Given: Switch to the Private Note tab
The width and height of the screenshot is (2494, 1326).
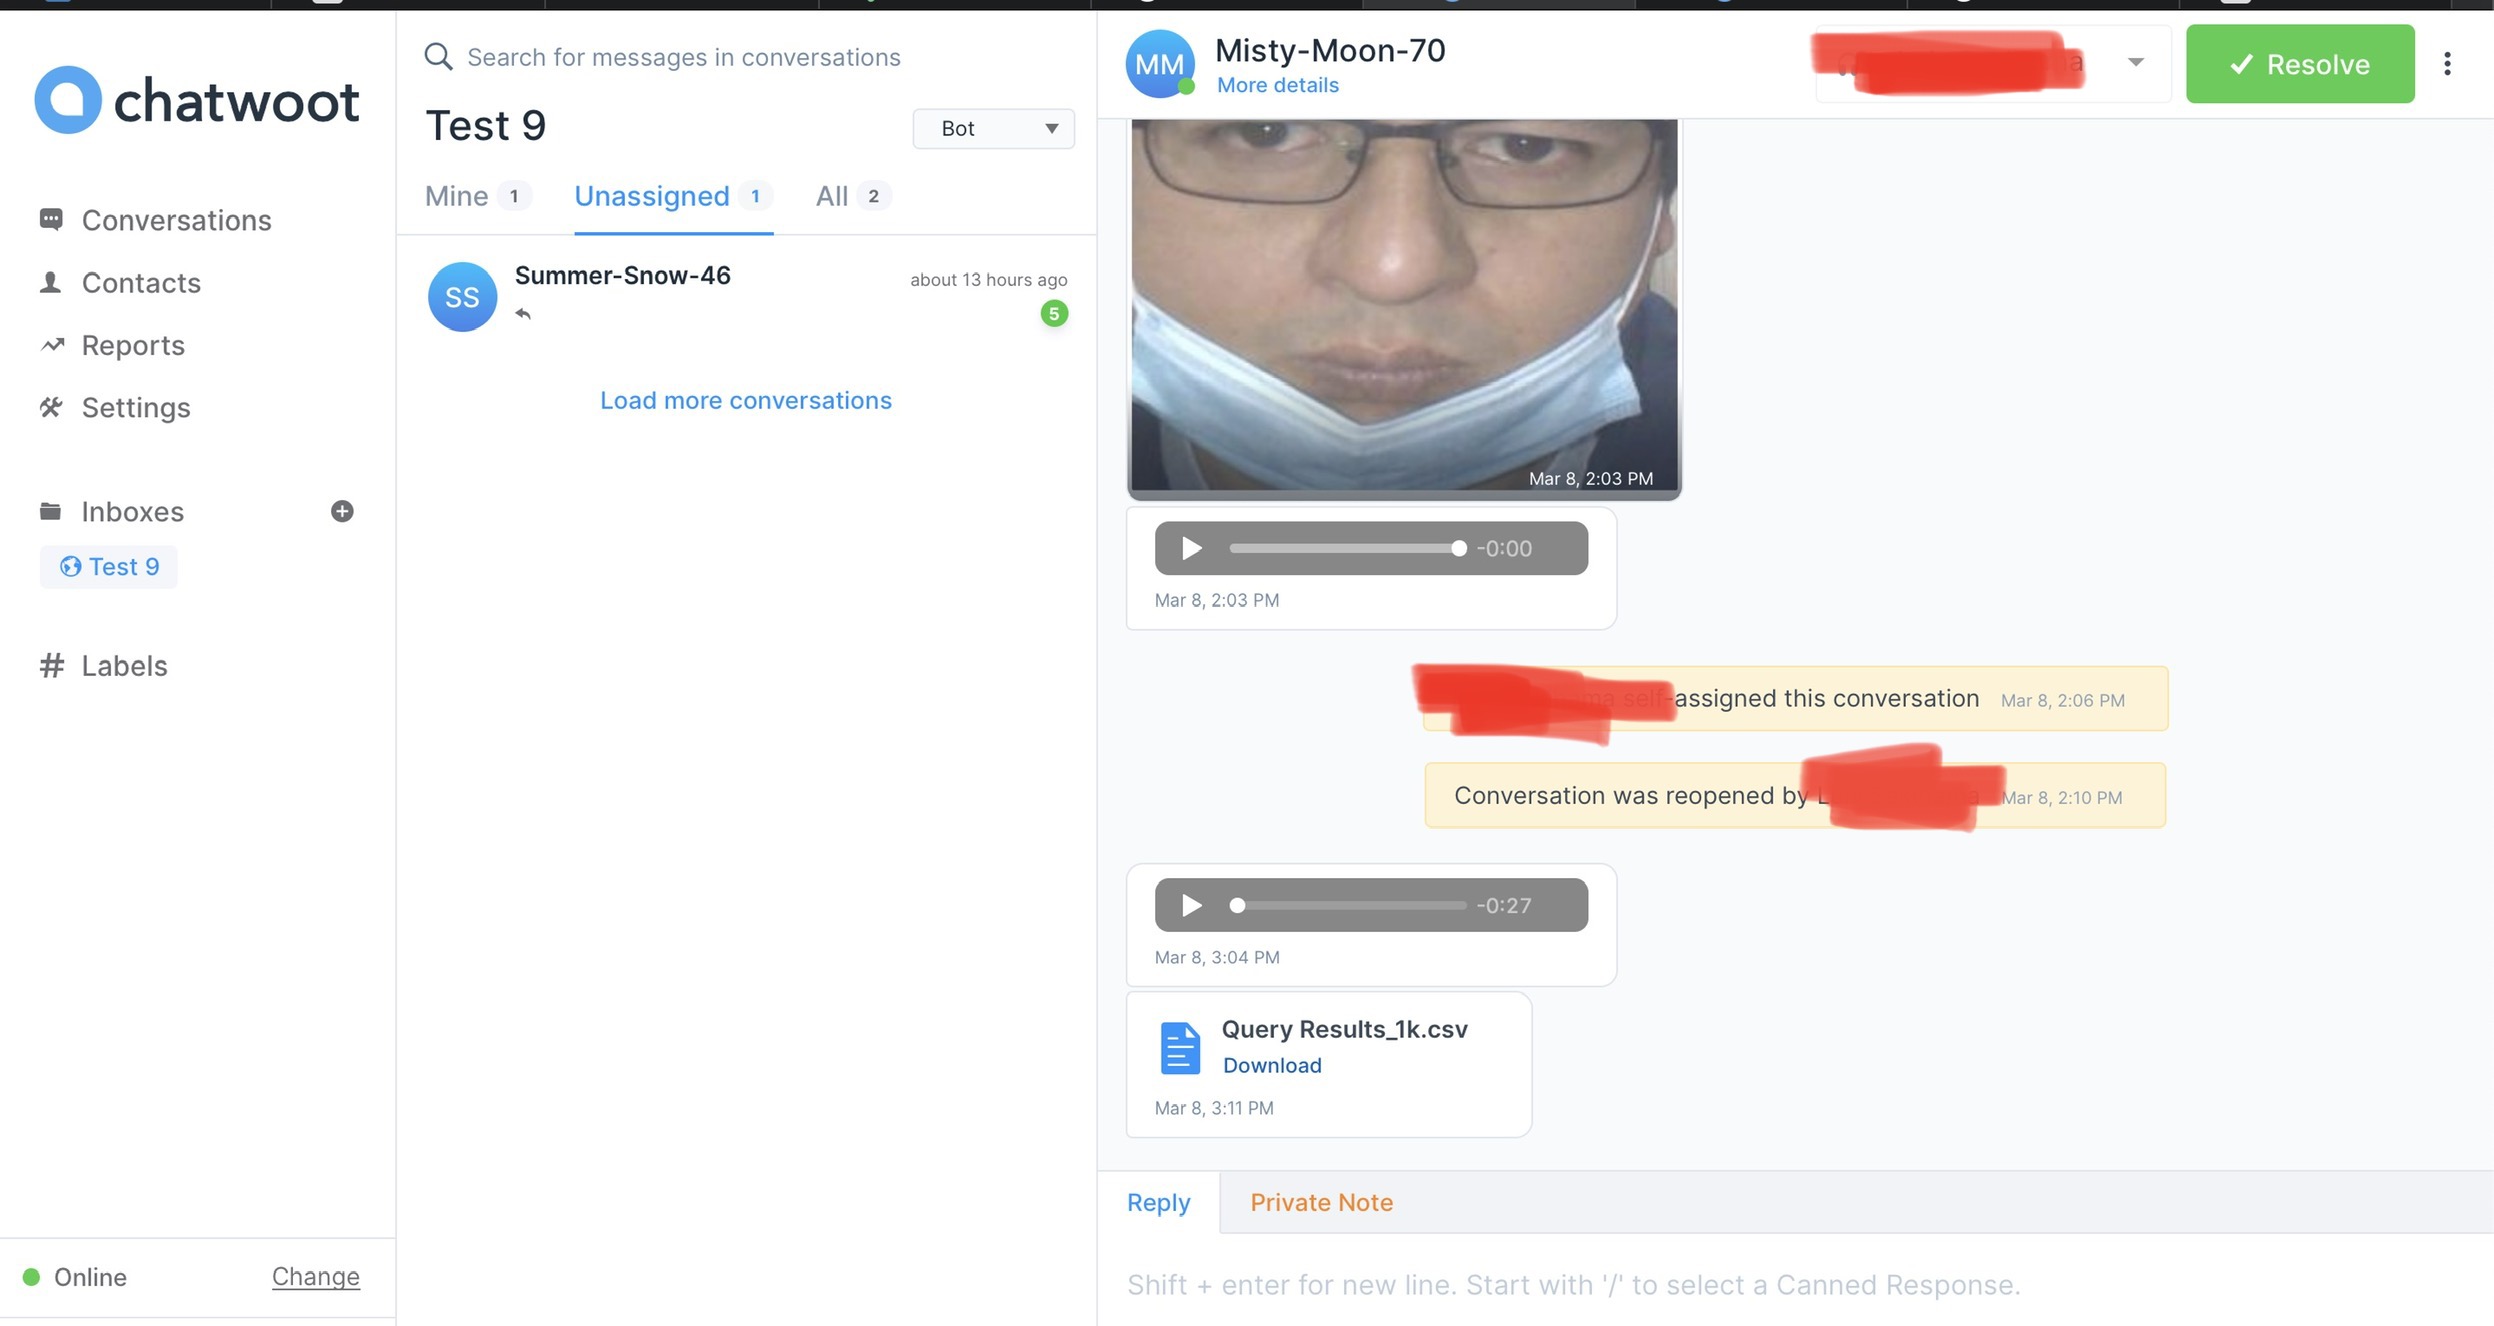Looking at the screenshot, I should 1321,1202.
